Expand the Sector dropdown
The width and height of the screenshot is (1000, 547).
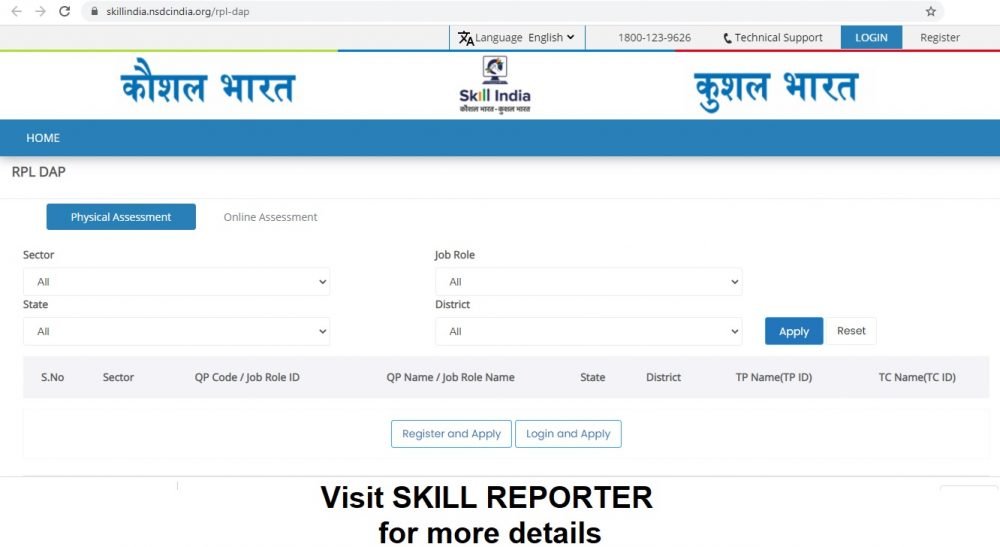176,282
